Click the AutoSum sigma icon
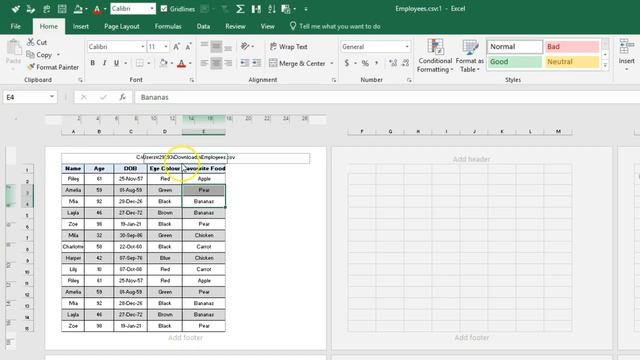The width and height of the screenshot is (640, 360). click(x=240, y=9)
